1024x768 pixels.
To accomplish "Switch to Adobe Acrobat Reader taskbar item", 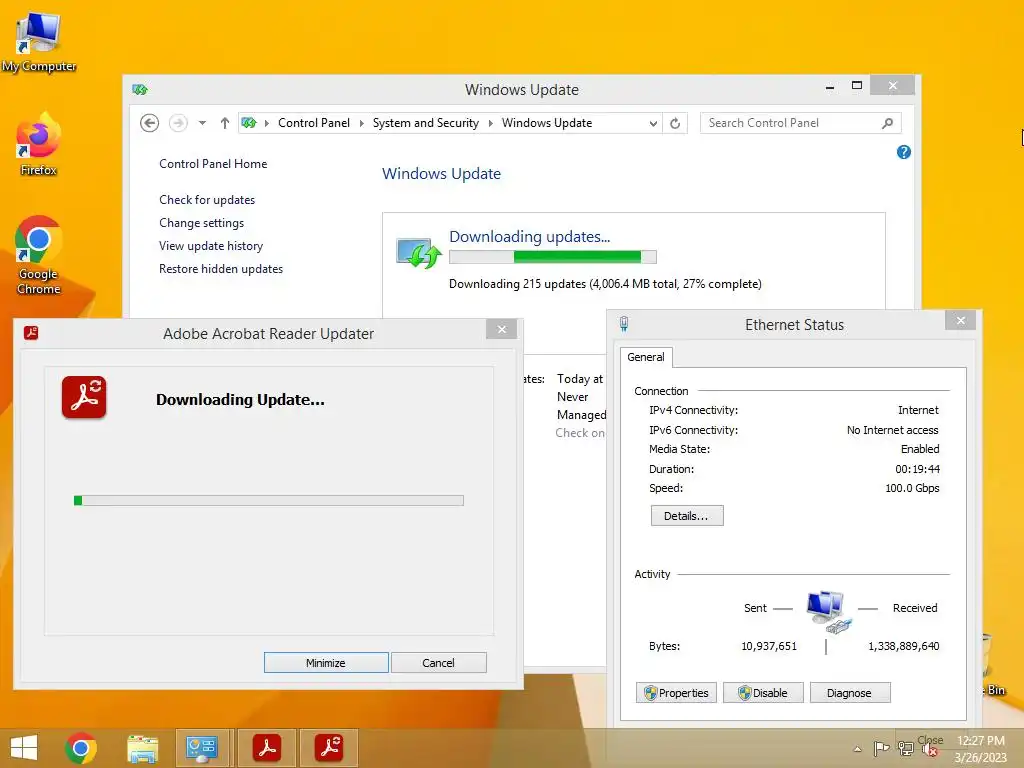I will coord(267,748).
